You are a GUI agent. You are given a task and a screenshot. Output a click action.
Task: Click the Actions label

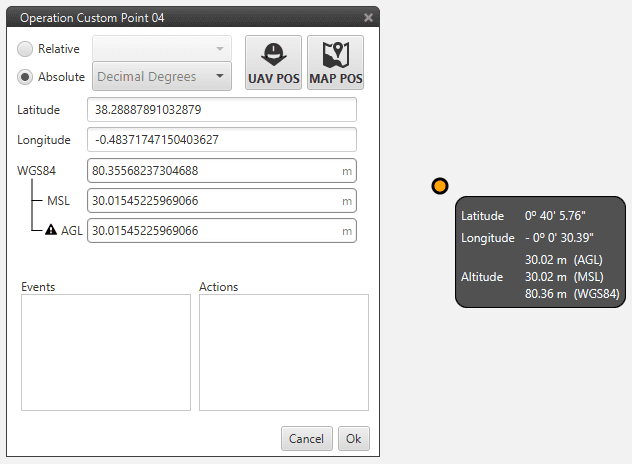tap(218, 287)
